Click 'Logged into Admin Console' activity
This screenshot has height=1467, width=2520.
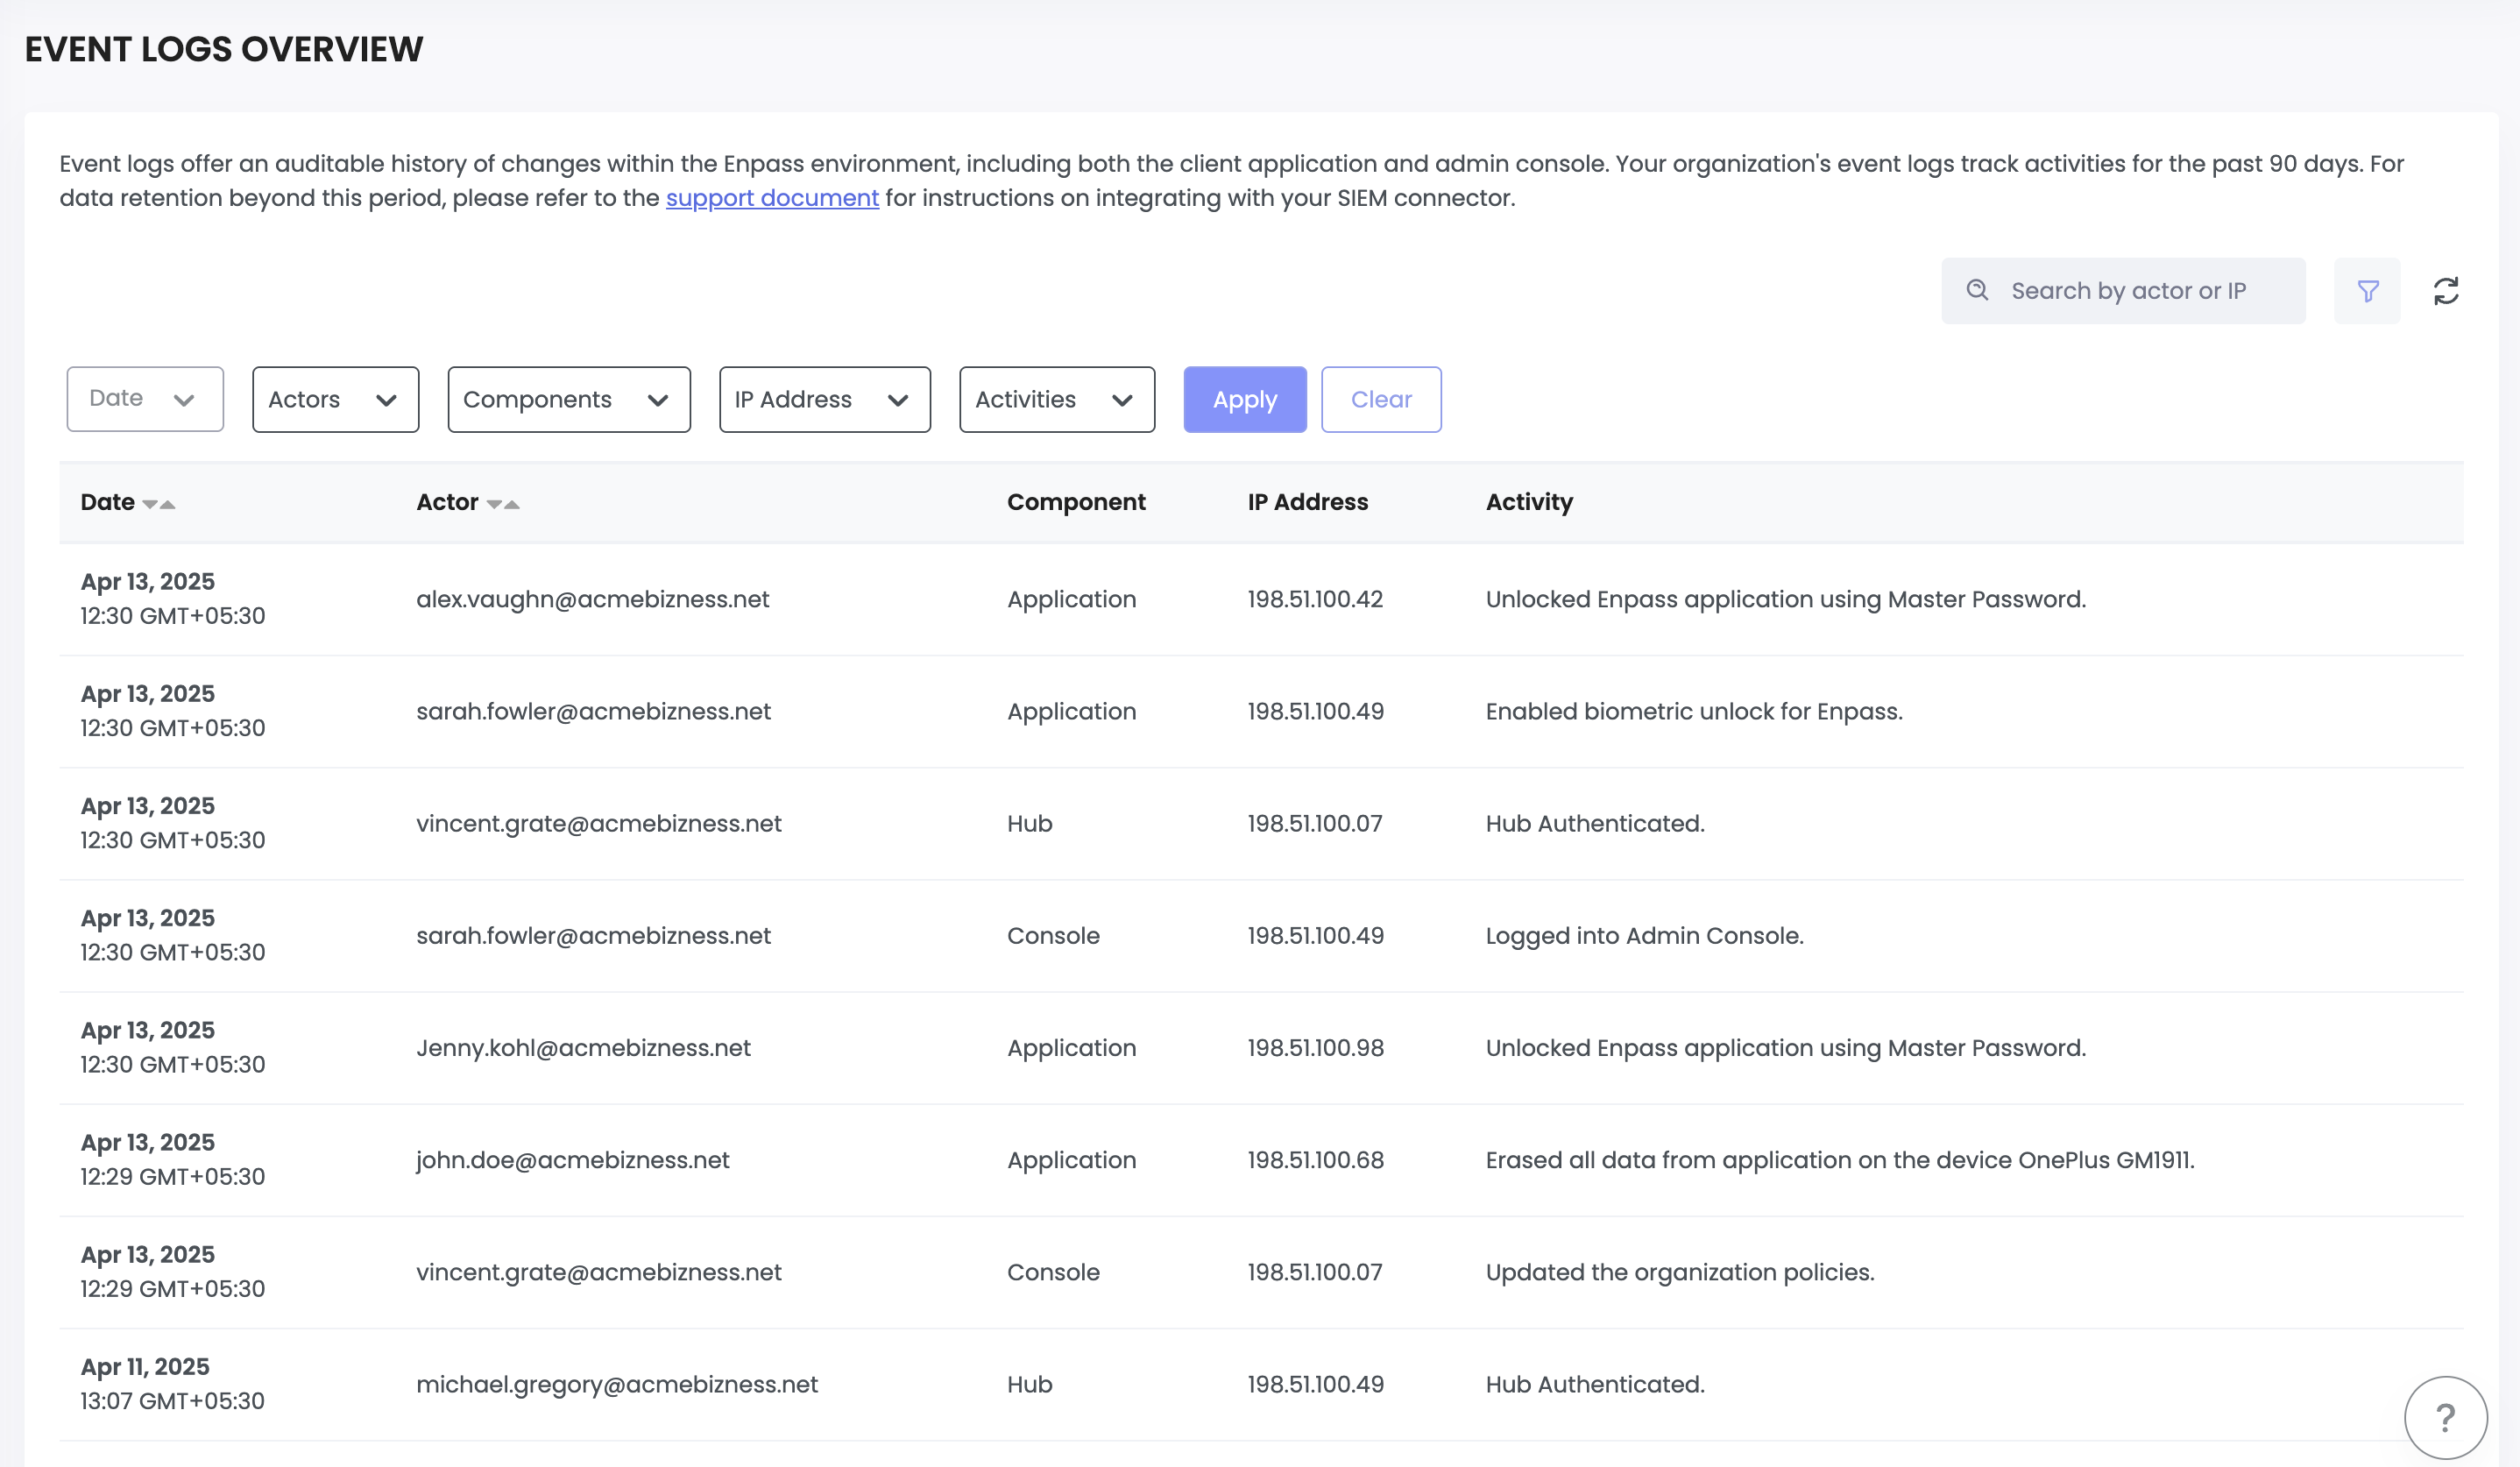1645,936
